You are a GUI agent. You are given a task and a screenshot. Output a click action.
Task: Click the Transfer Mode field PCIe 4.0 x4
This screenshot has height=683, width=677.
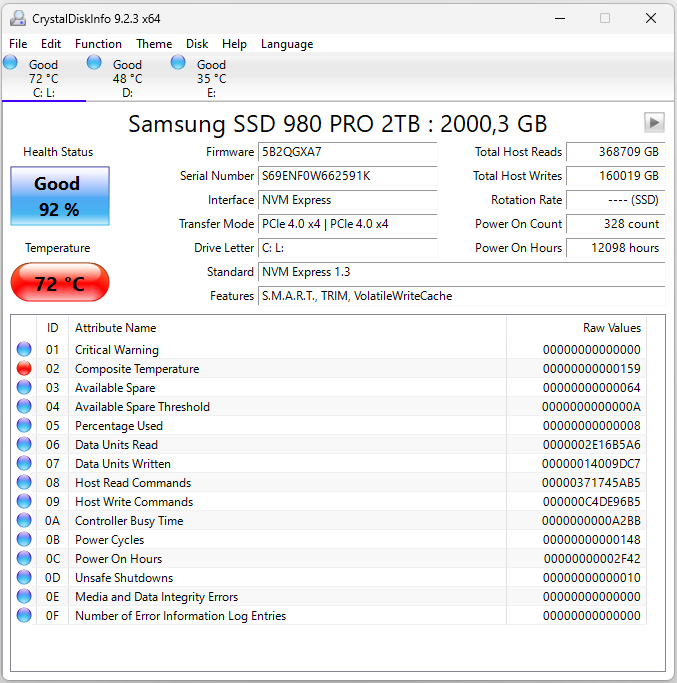(348, 224)
